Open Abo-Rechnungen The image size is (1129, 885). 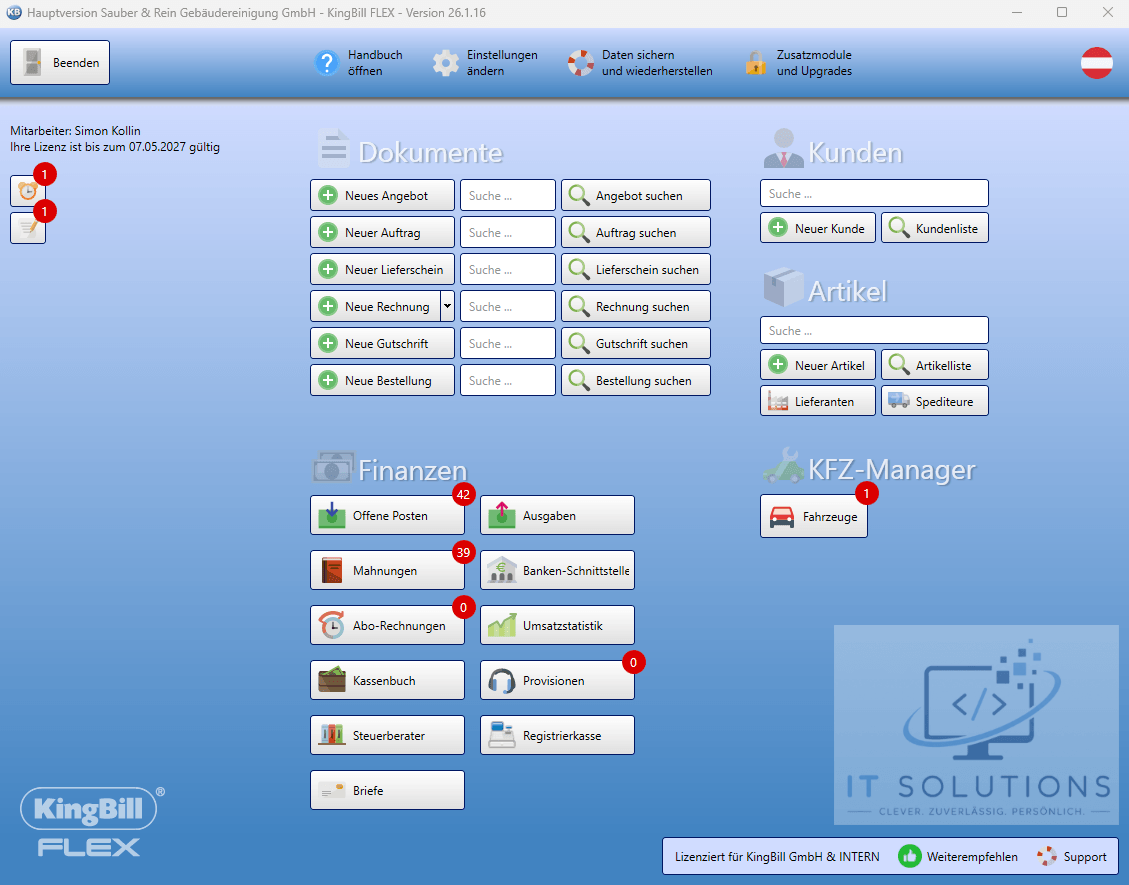[x=387, y=625]
